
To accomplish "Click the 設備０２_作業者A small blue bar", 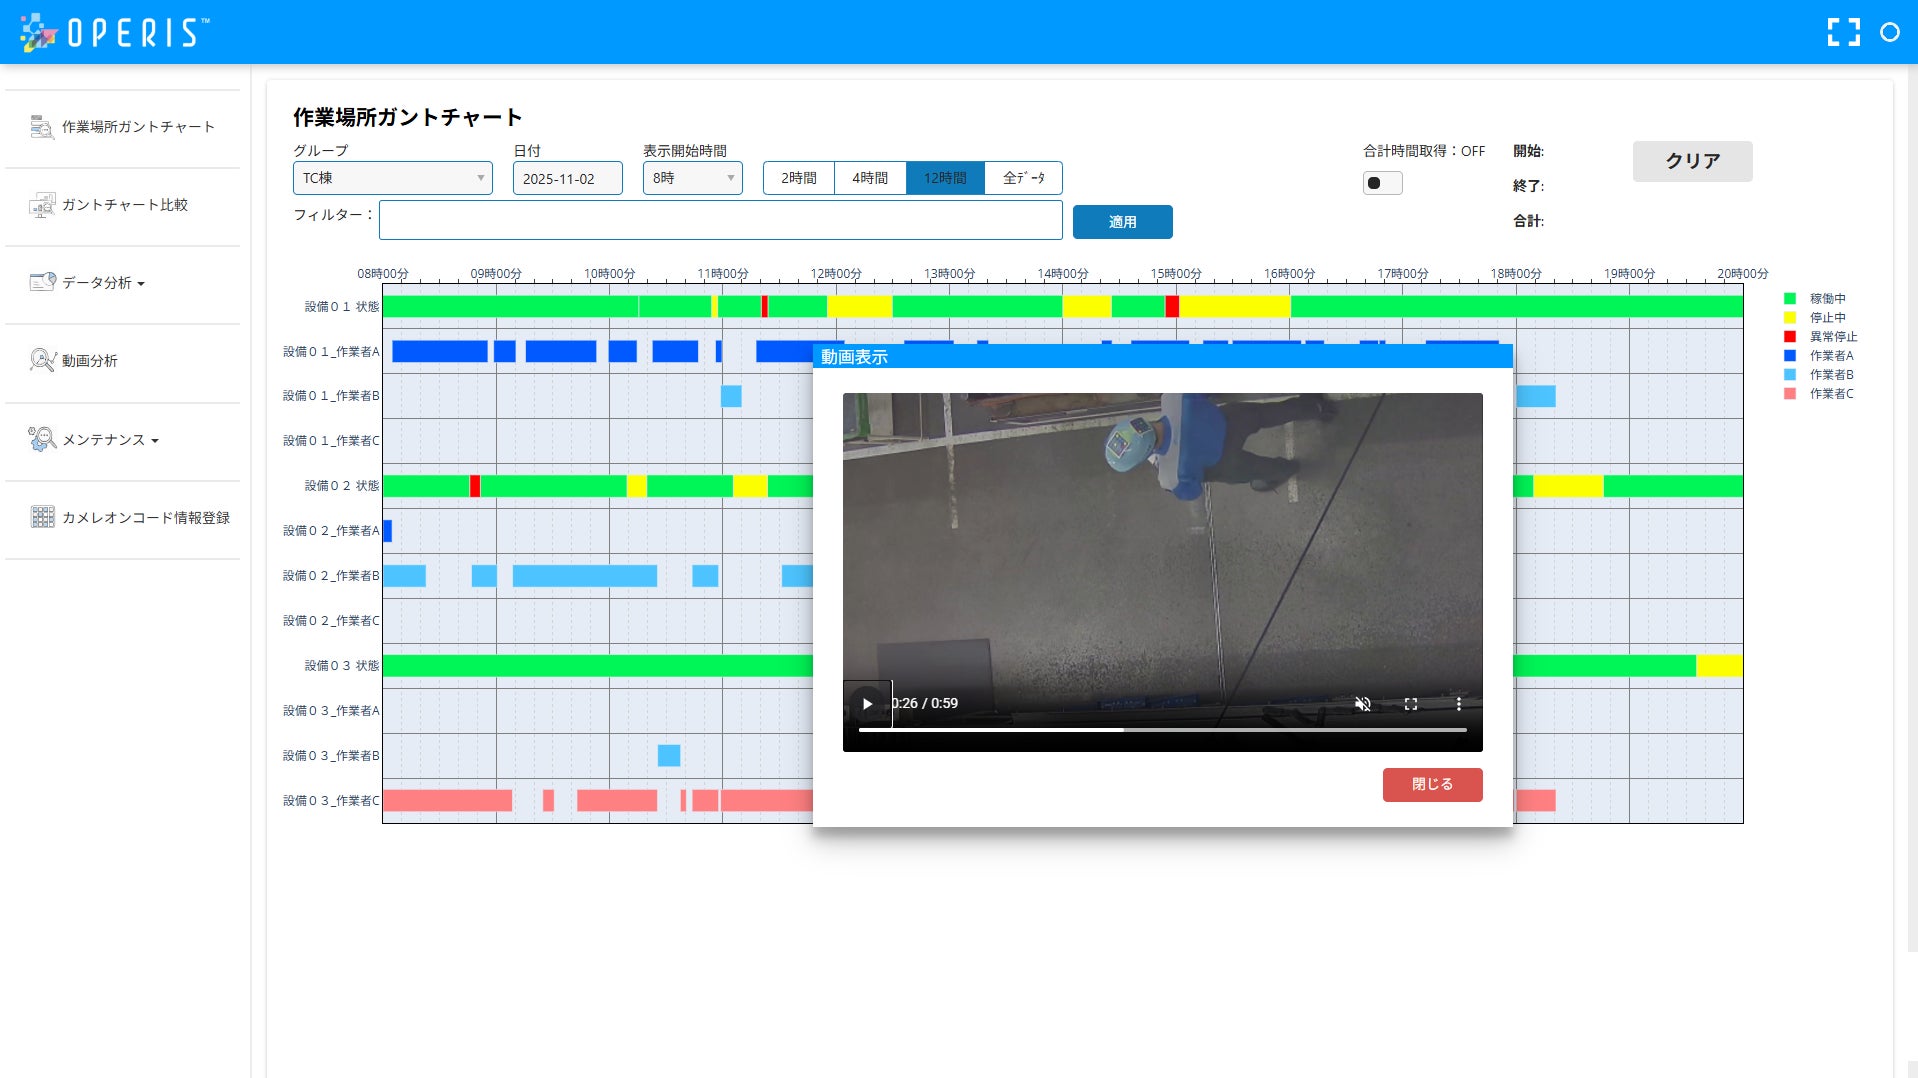I will click(x=387, y=531).
